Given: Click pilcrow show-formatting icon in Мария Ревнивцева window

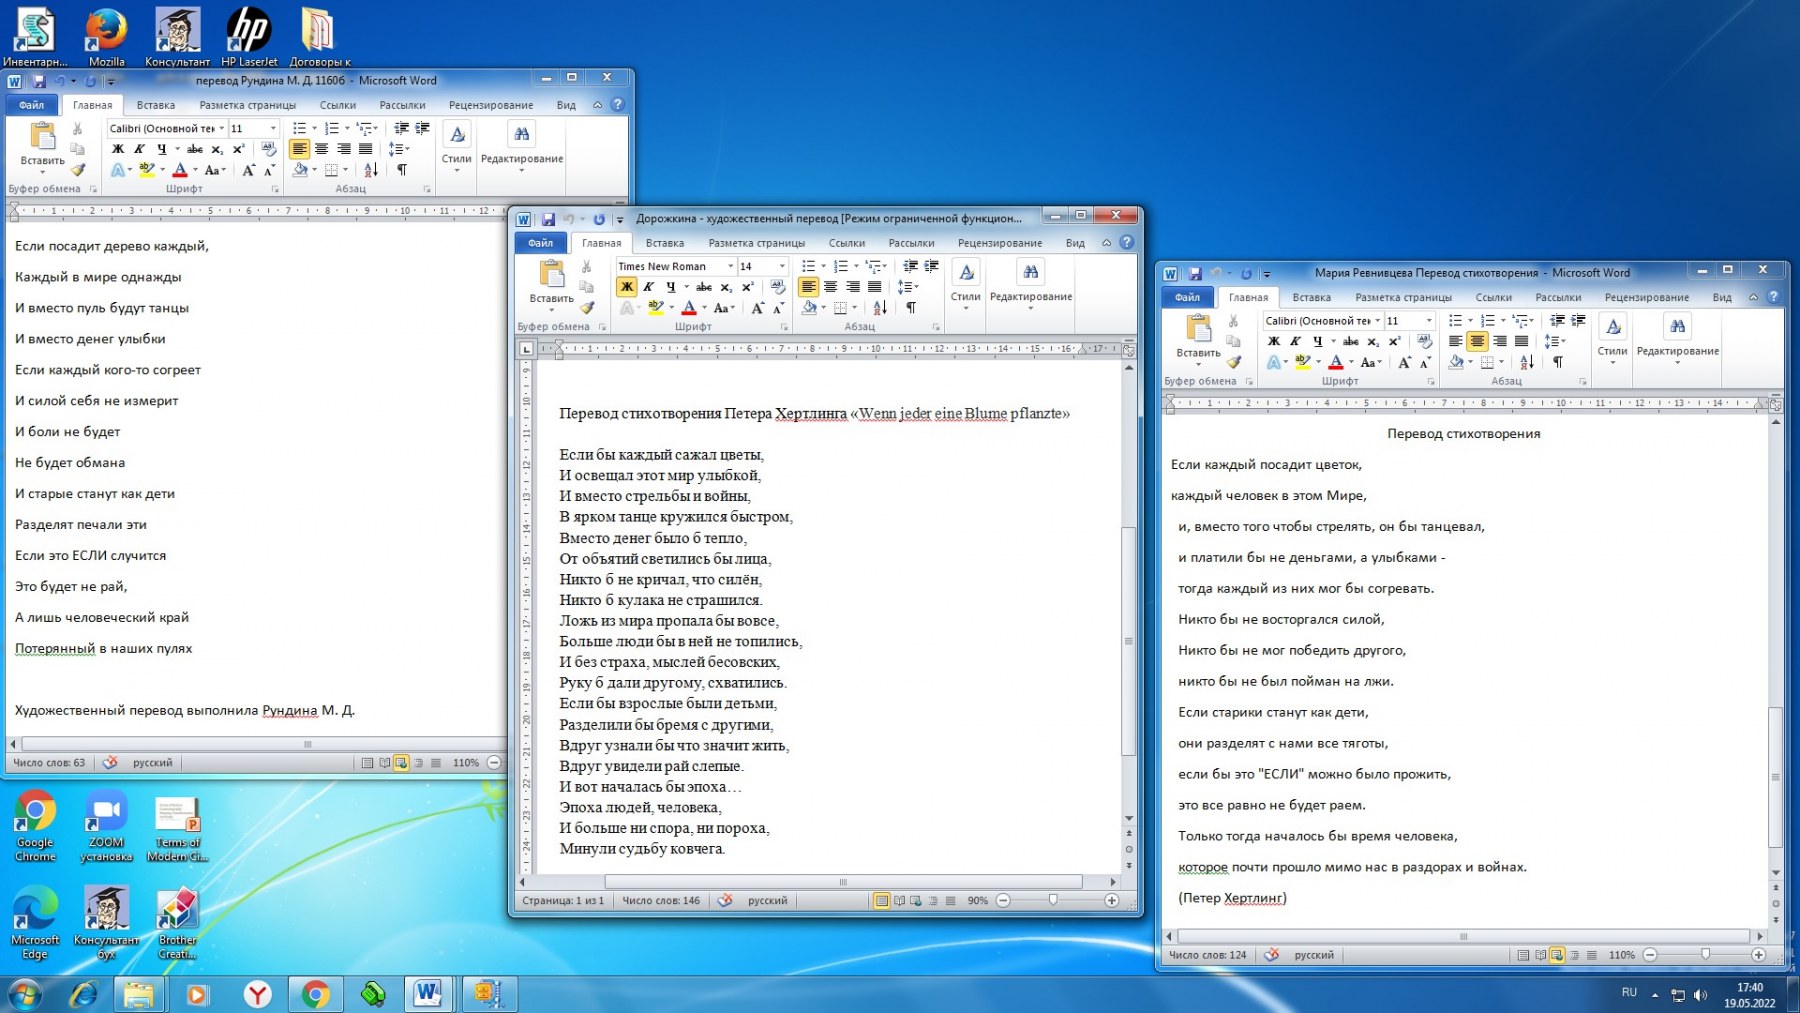Looking at the screenshot, I should [1557, 362].
